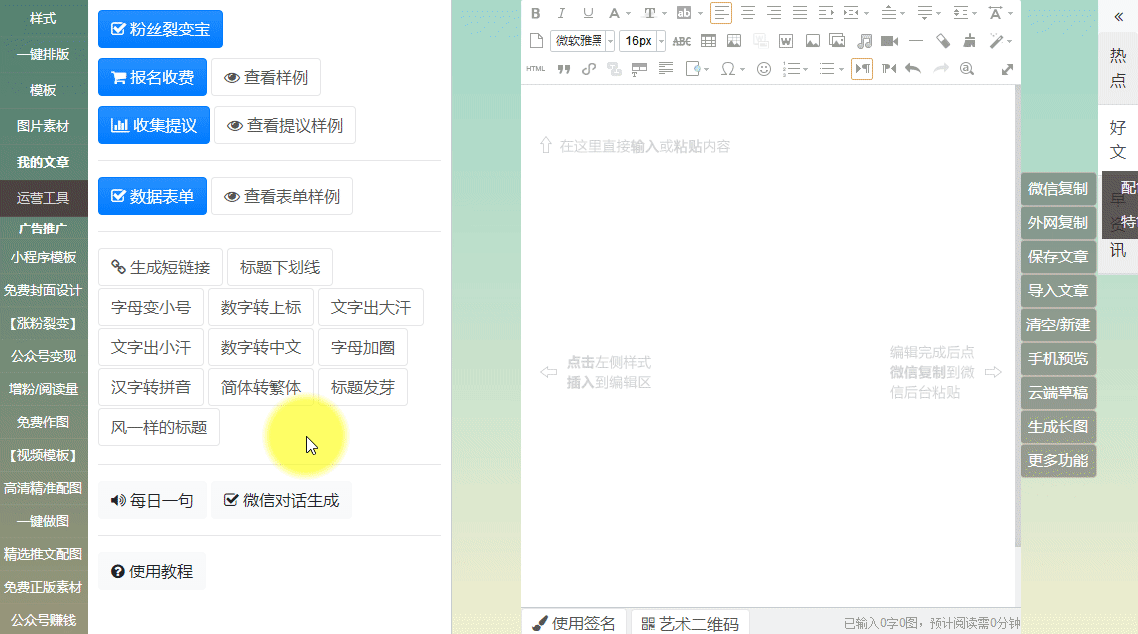Select the eraser format tool
Image resolution: width=1138 pixels, height=634 pixels.
[943, 41]
